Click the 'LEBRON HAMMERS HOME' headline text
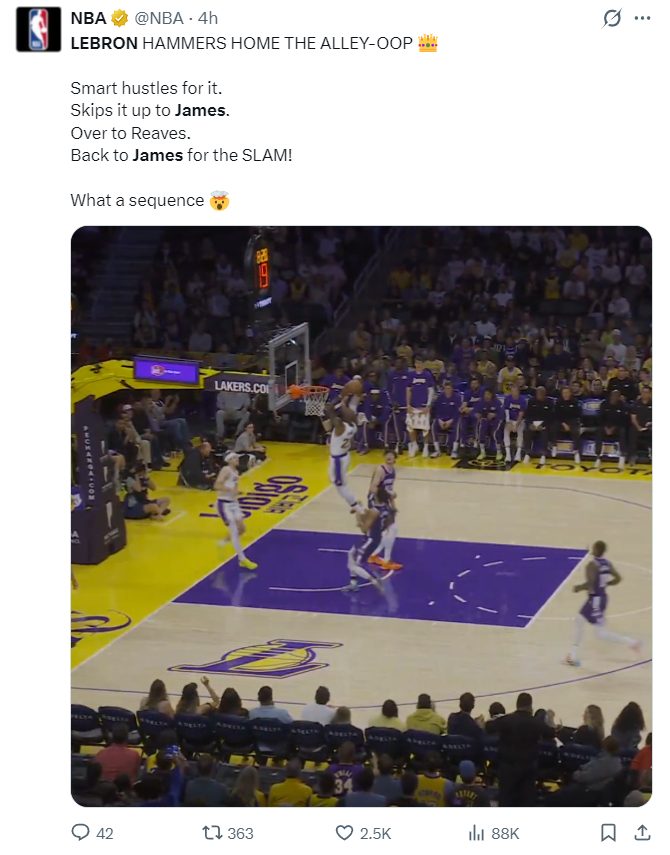 (x=240, y=43)
